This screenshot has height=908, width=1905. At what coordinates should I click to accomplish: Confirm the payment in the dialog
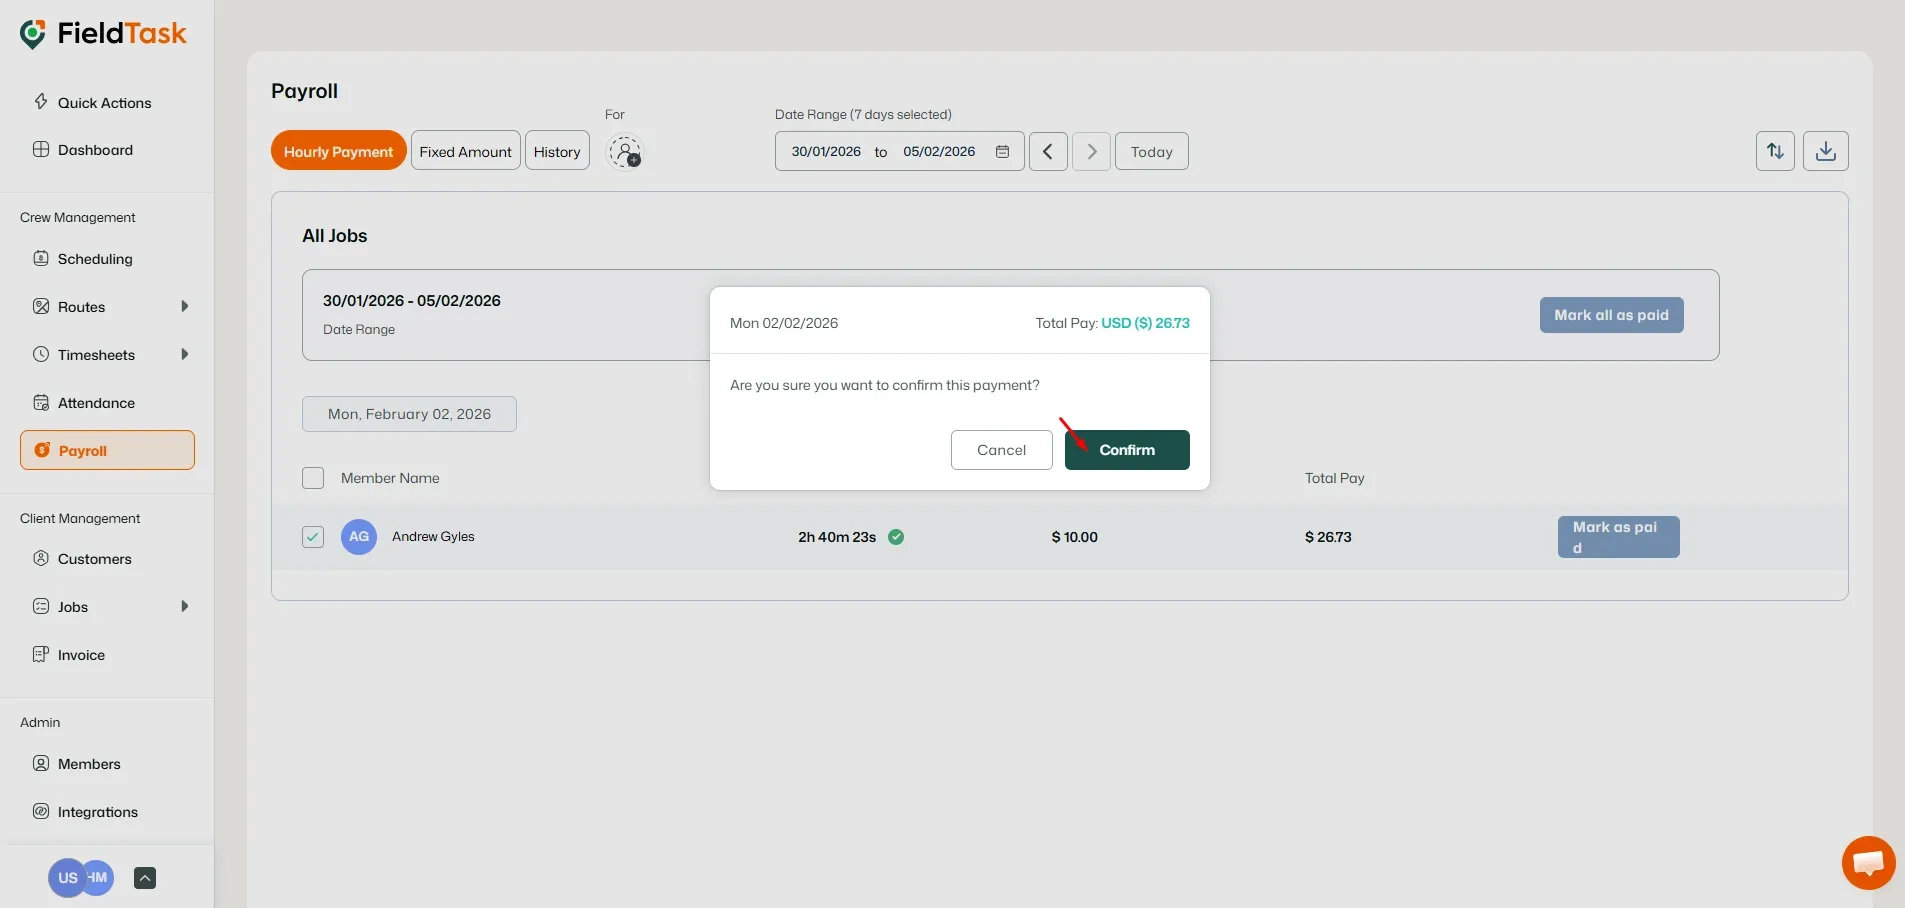1126,450
